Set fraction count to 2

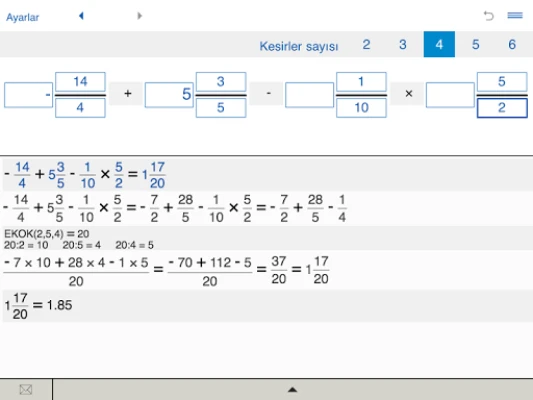point(366,45)
